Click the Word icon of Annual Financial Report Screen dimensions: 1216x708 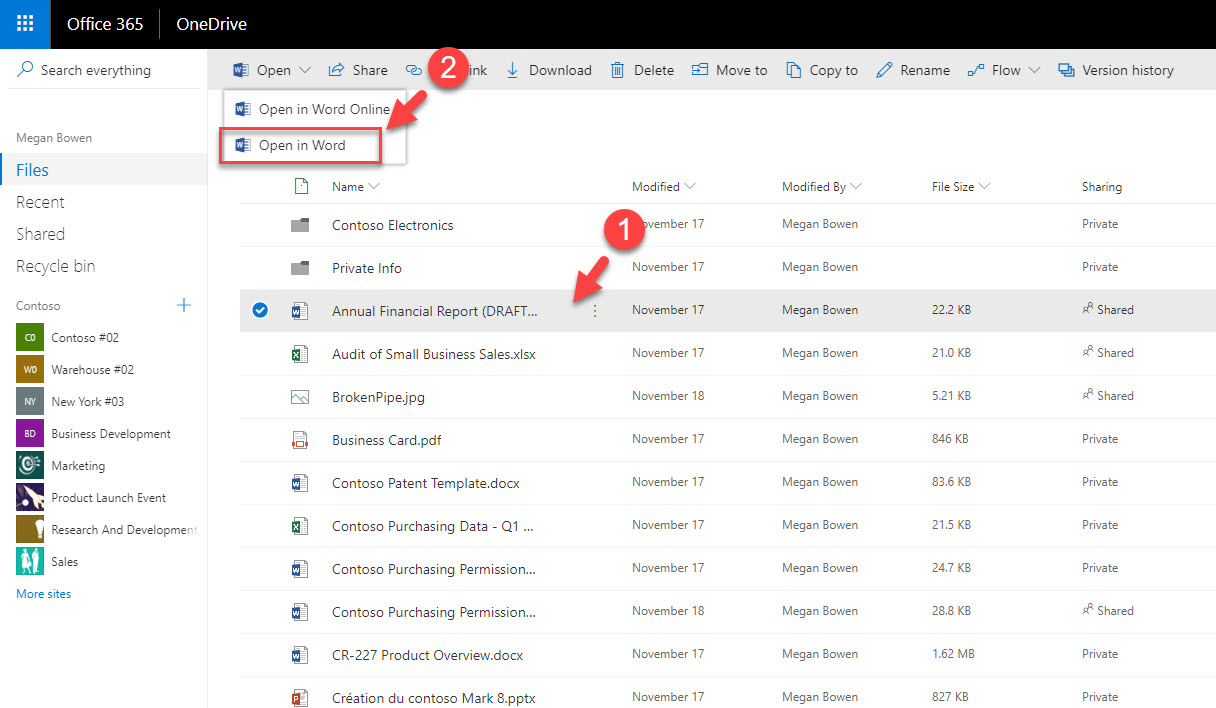point(299,311)
